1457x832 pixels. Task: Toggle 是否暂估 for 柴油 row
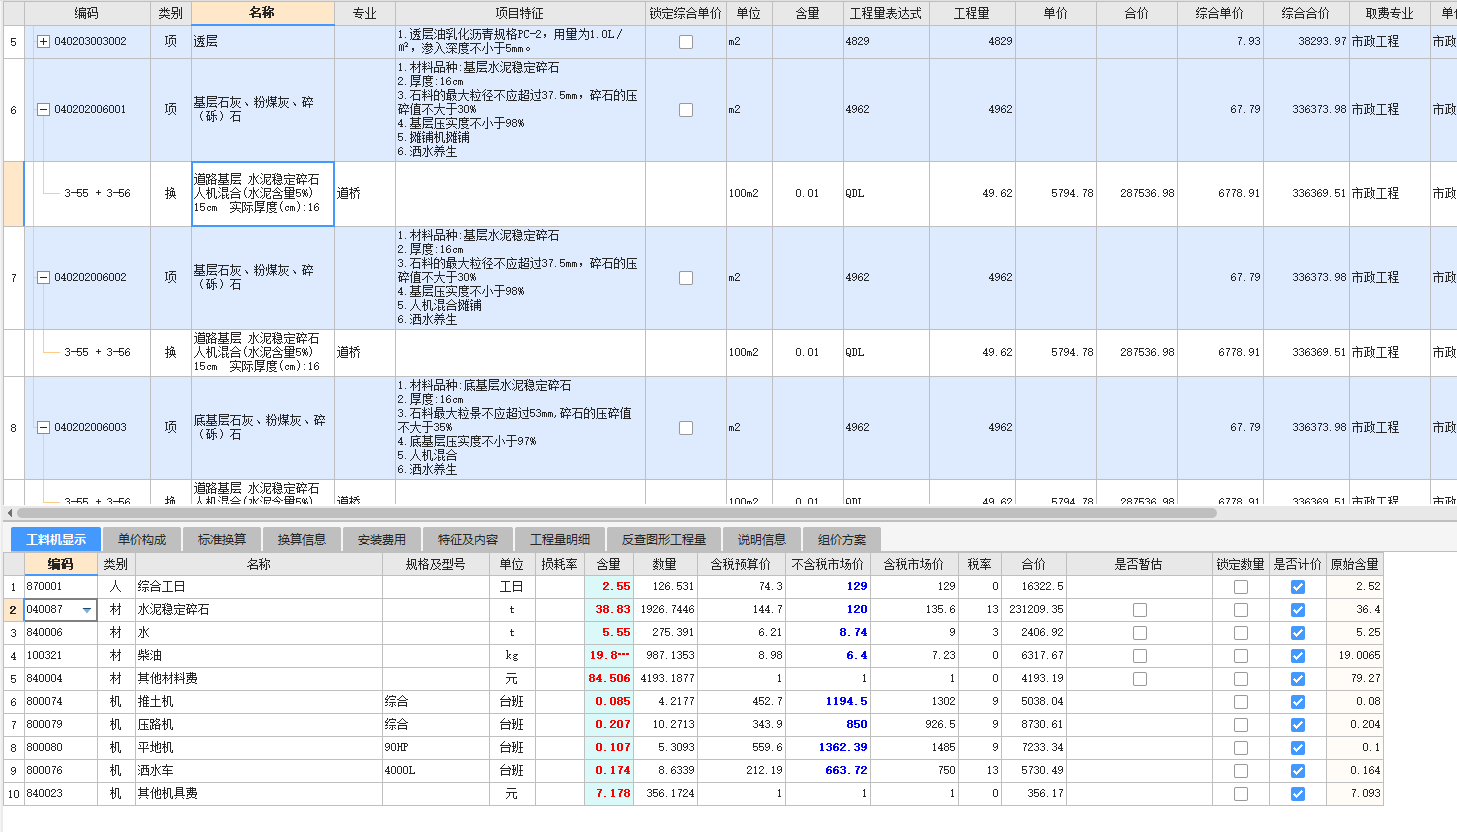[x=1140, y=656]
